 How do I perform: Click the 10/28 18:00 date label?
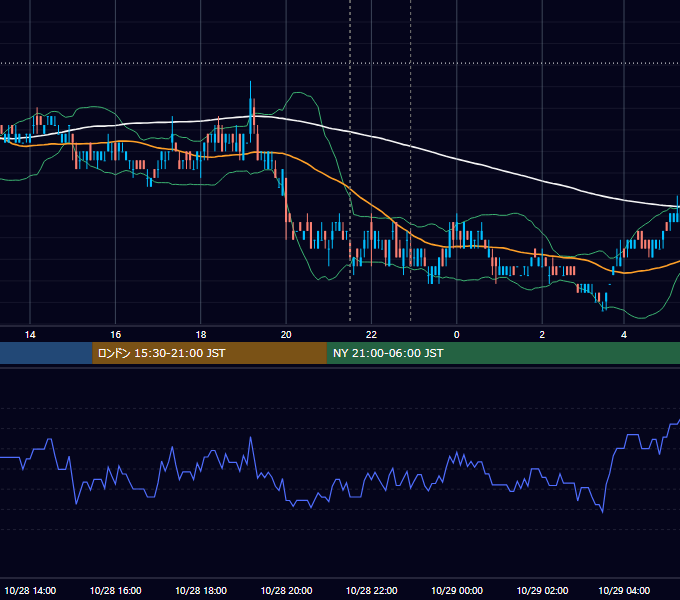pos(201,590)
